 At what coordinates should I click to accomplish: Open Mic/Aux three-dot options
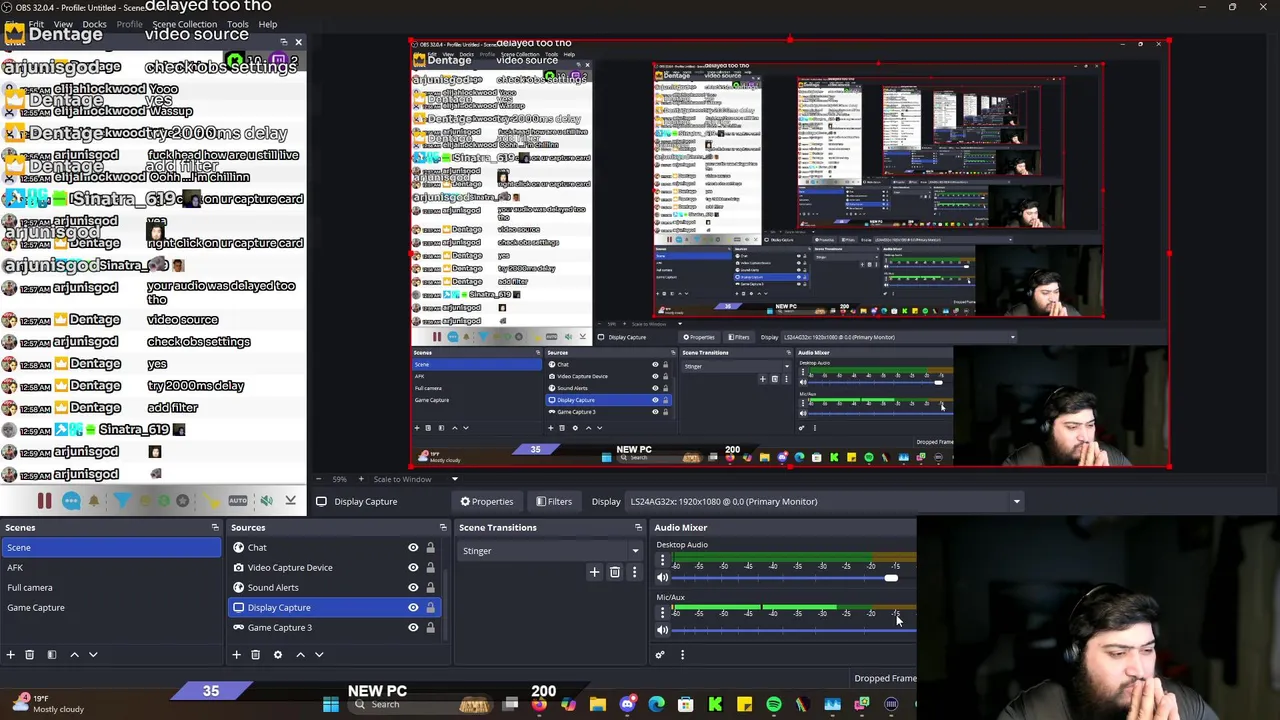tap(662, 613)
